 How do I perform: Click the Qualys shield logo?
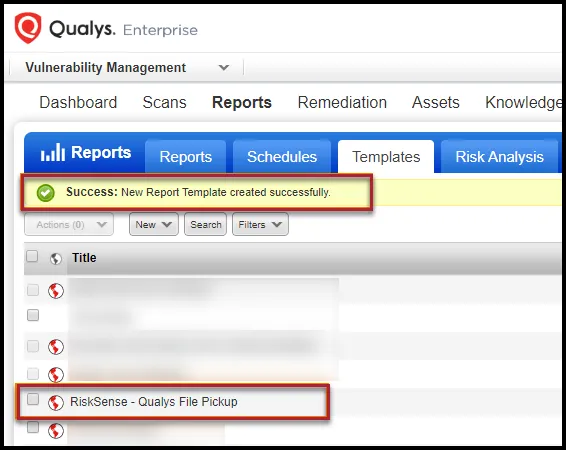point(27,28)
